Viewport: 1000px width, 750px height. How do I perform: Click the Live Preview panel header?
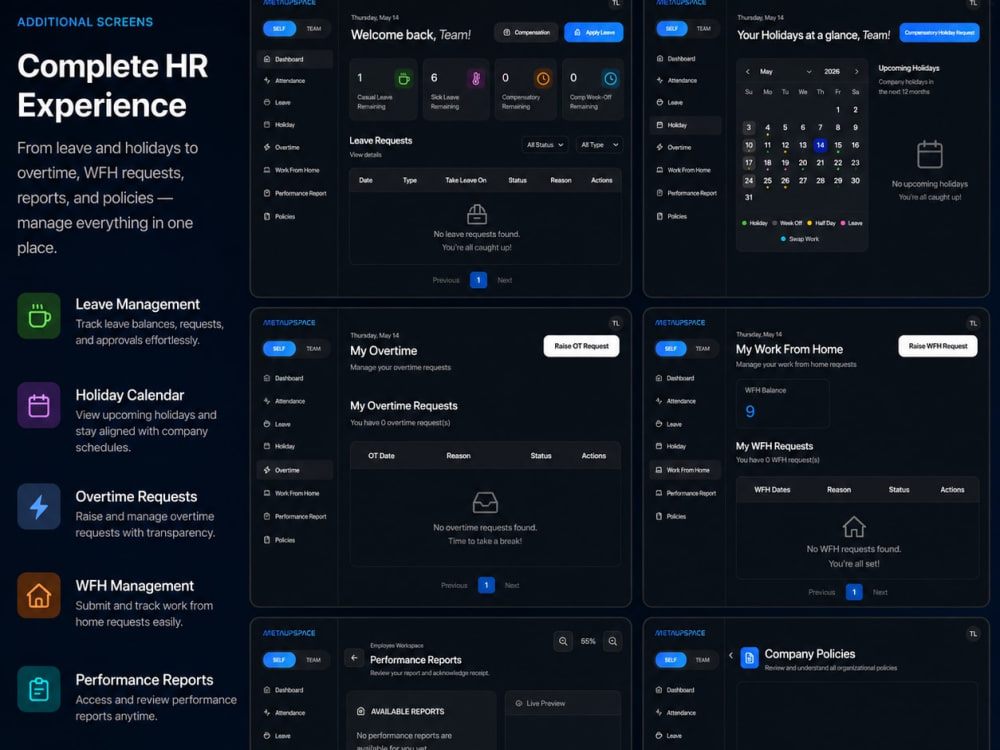(x=563, y=703)
